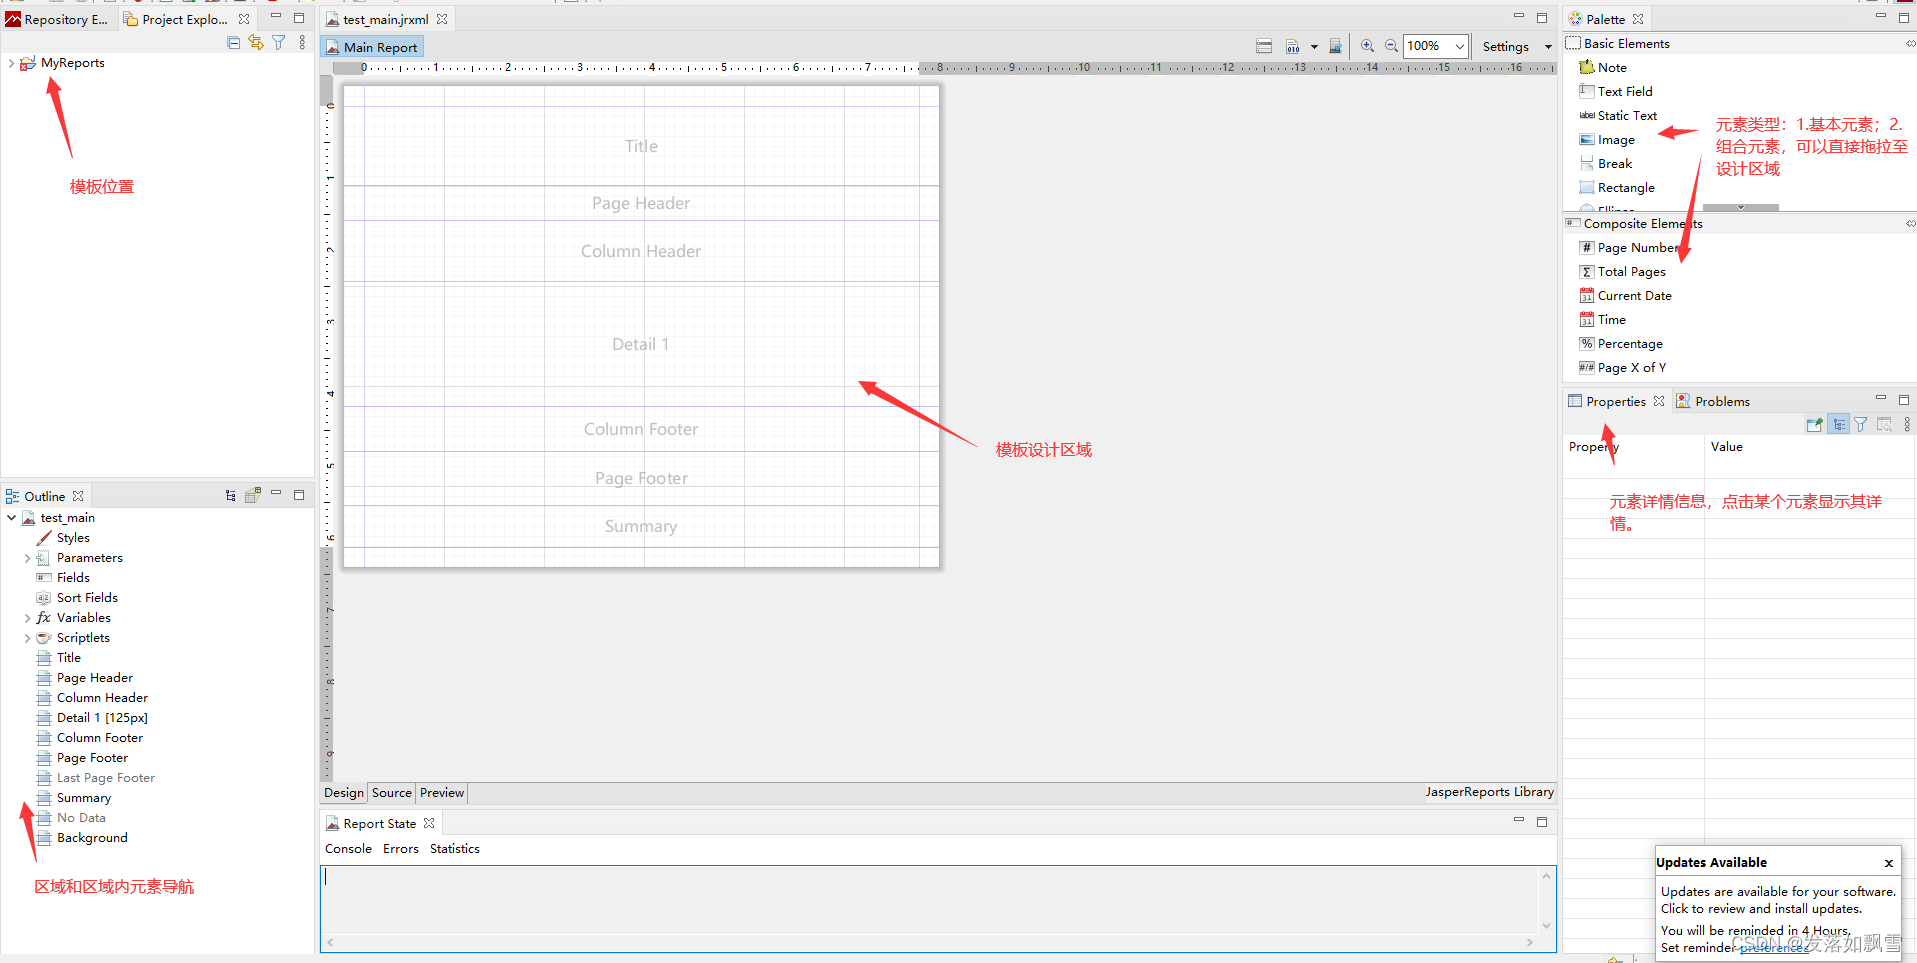Open the 100% zoom combo box

(x=1436, y=46)
